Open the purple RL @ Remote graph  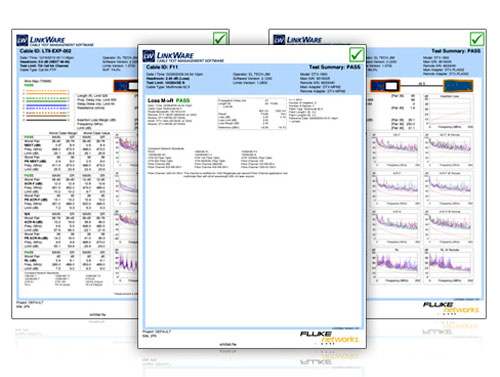(x=449, y=266)
